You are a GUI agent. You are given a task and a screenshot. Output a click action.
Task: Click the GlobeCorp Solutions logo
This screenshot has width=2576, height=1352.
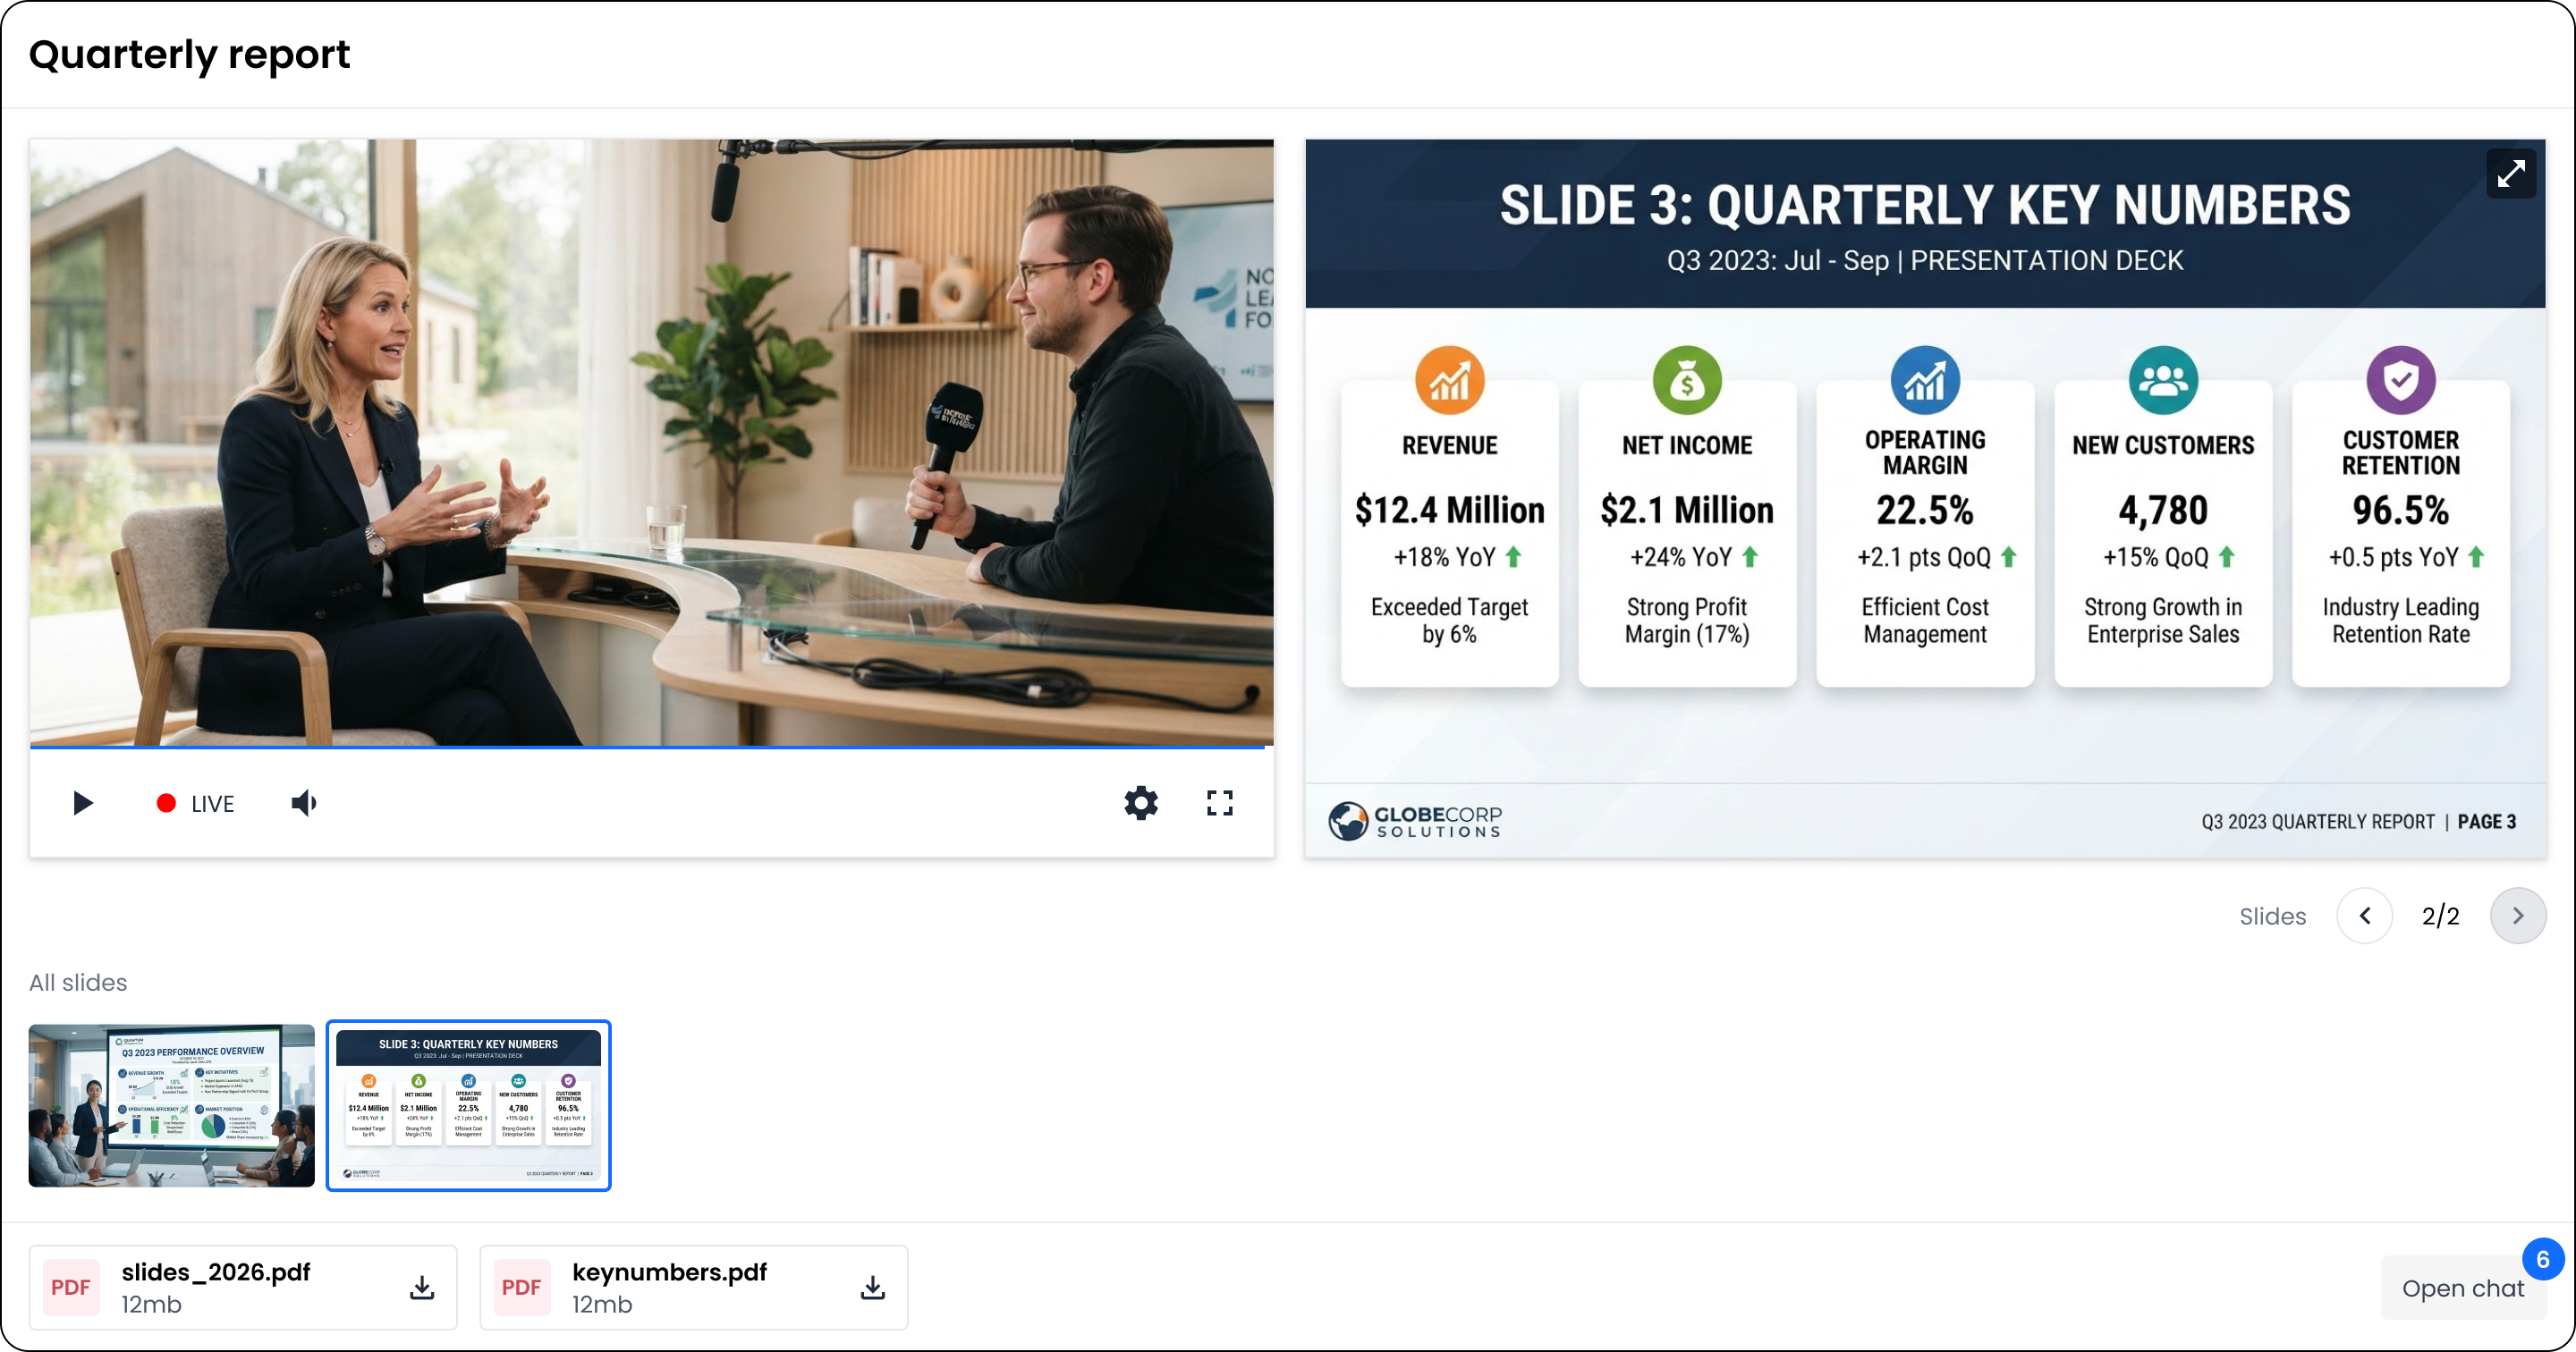tap(1415, 821)
